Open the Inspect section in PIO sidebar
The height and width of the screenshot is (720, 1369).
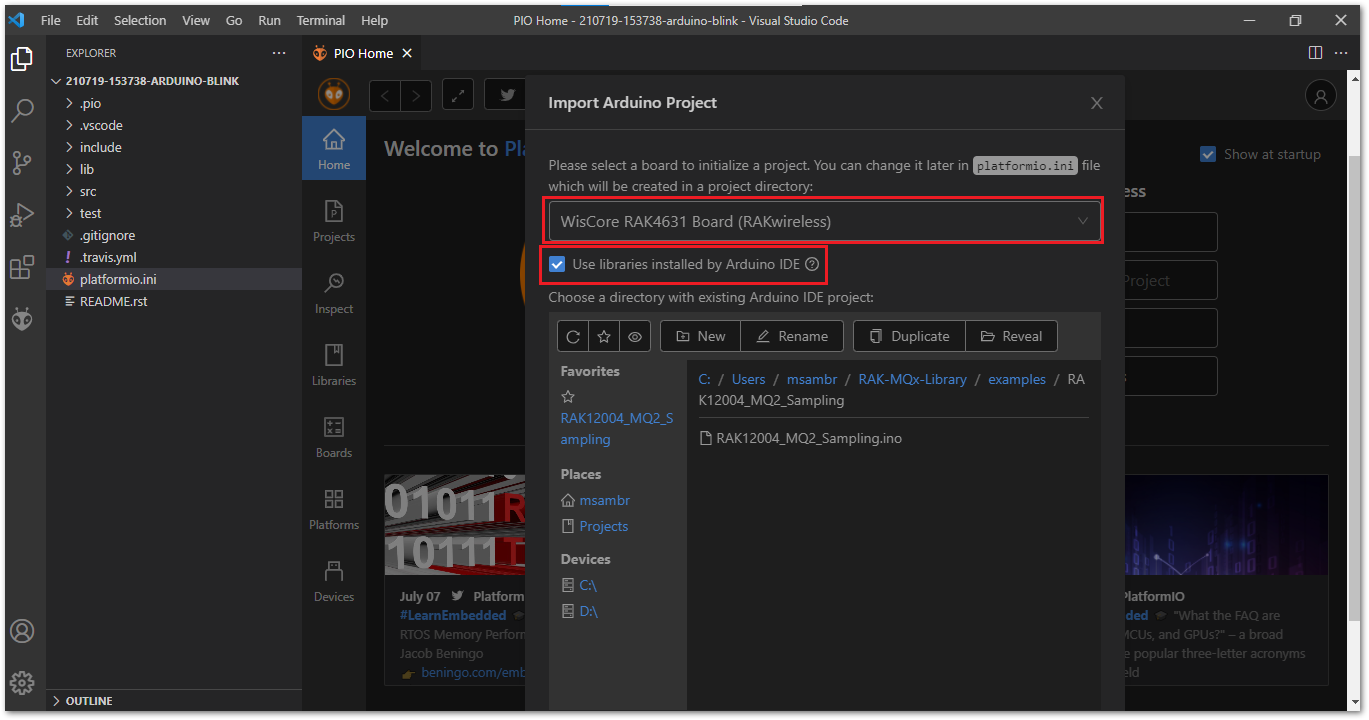point(334,293)
